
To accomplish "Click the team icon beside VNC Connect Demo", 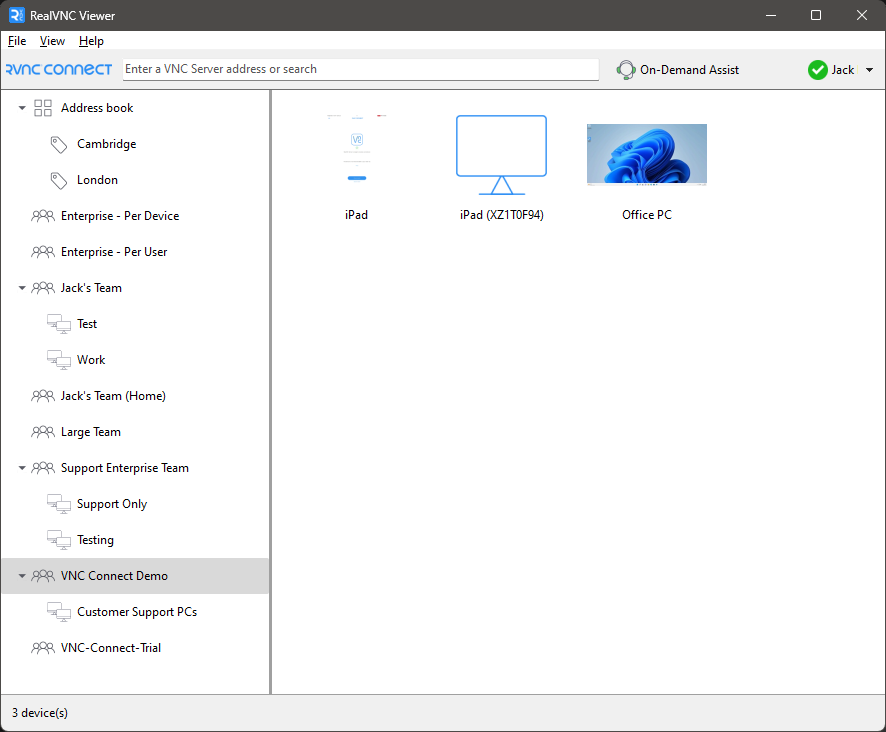I will [43, 576].
